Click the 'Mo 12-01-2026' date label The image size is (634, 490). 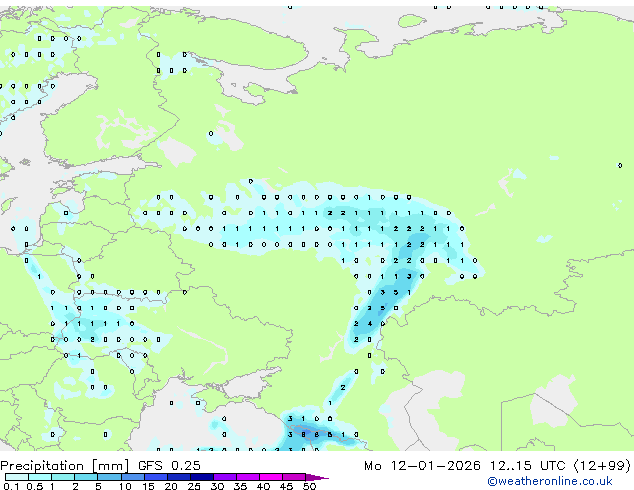(423, 466)
